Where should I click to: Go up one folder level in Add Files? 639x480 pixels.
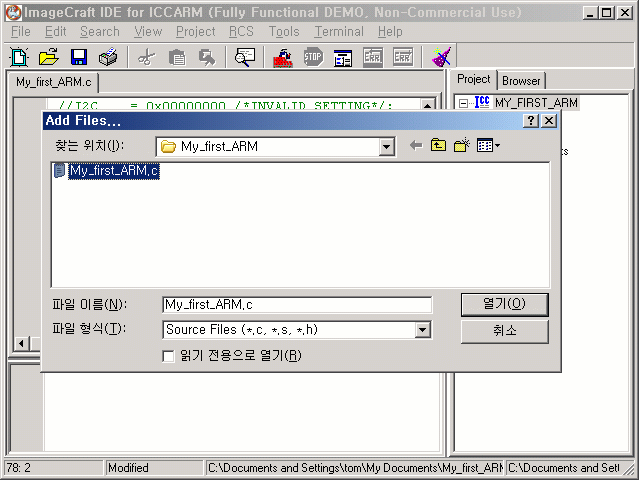pyautogui.click(x=438, y=145)
